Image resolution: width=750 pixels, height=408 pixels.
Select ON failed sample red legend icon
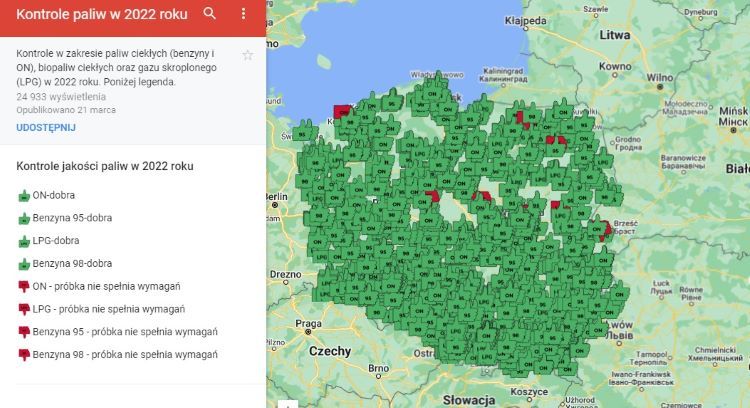24,287
